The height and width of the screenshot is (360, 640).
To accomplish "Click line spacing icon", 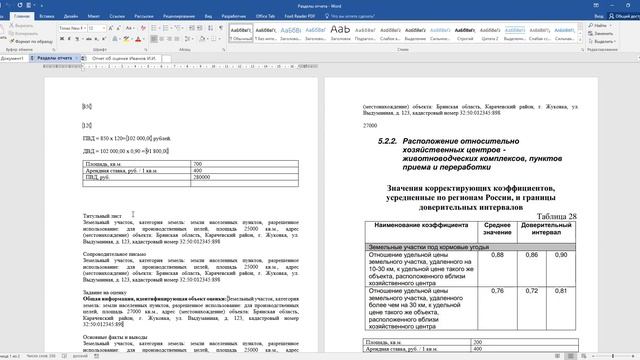I will click(188, 39).
